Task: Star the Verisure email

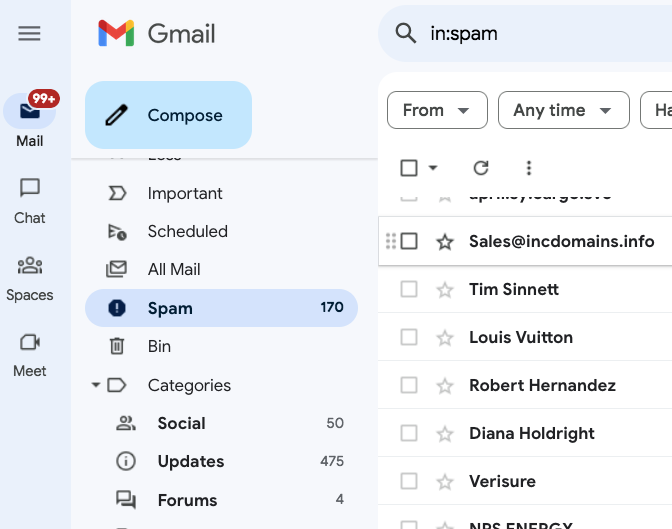Action: tap(445, 482)
